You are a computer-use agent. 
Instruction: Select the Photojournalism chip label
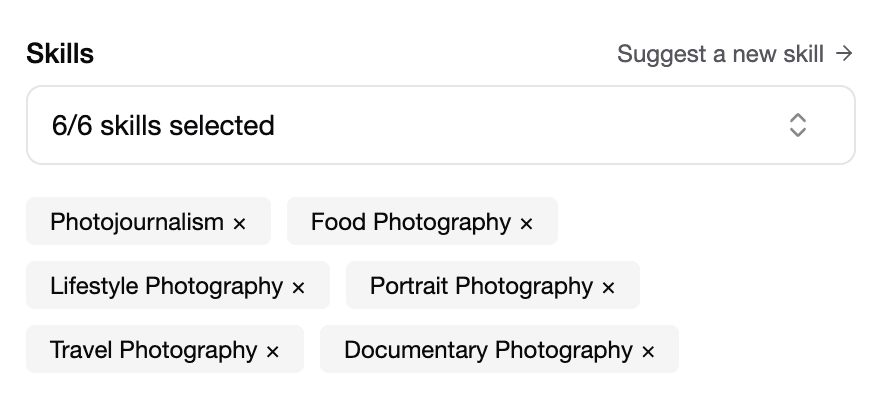(x=137, y=222)
